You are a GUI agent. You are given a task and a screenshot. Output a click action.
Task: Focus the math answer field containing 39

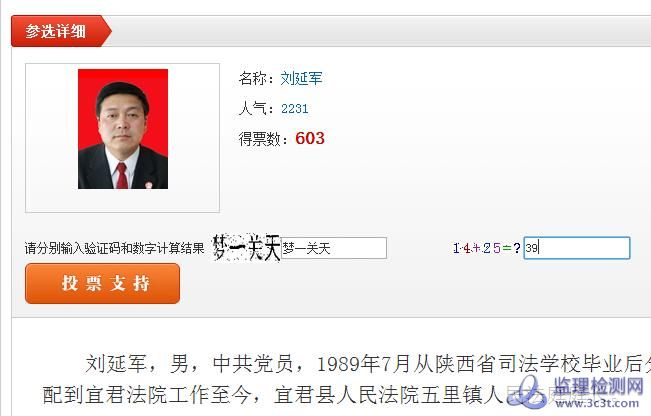(x=577, y=248)
